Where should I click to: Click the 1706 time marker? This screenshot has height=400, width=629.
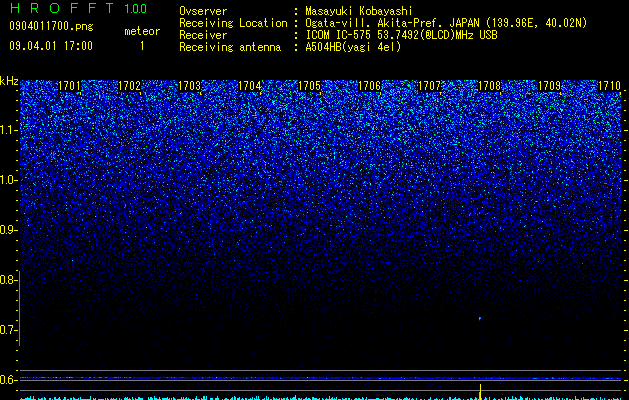tap(369, 86)
